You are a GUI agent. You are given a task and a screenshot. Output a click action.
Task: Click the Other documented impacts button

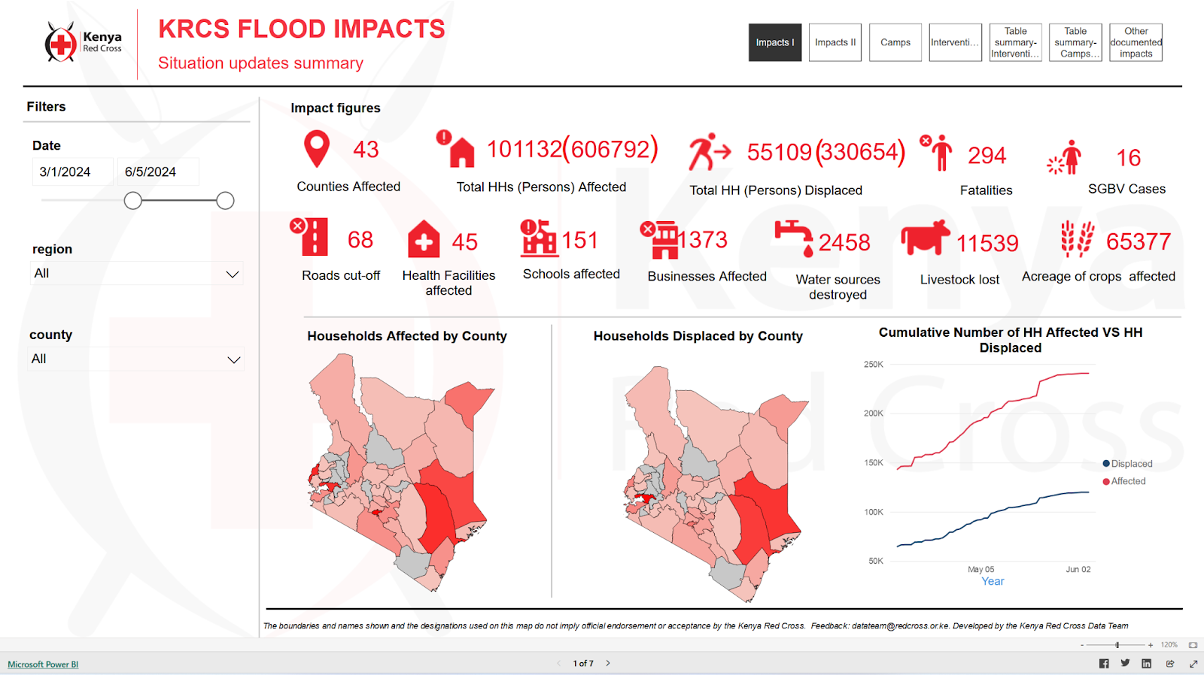coord(1135,42)
